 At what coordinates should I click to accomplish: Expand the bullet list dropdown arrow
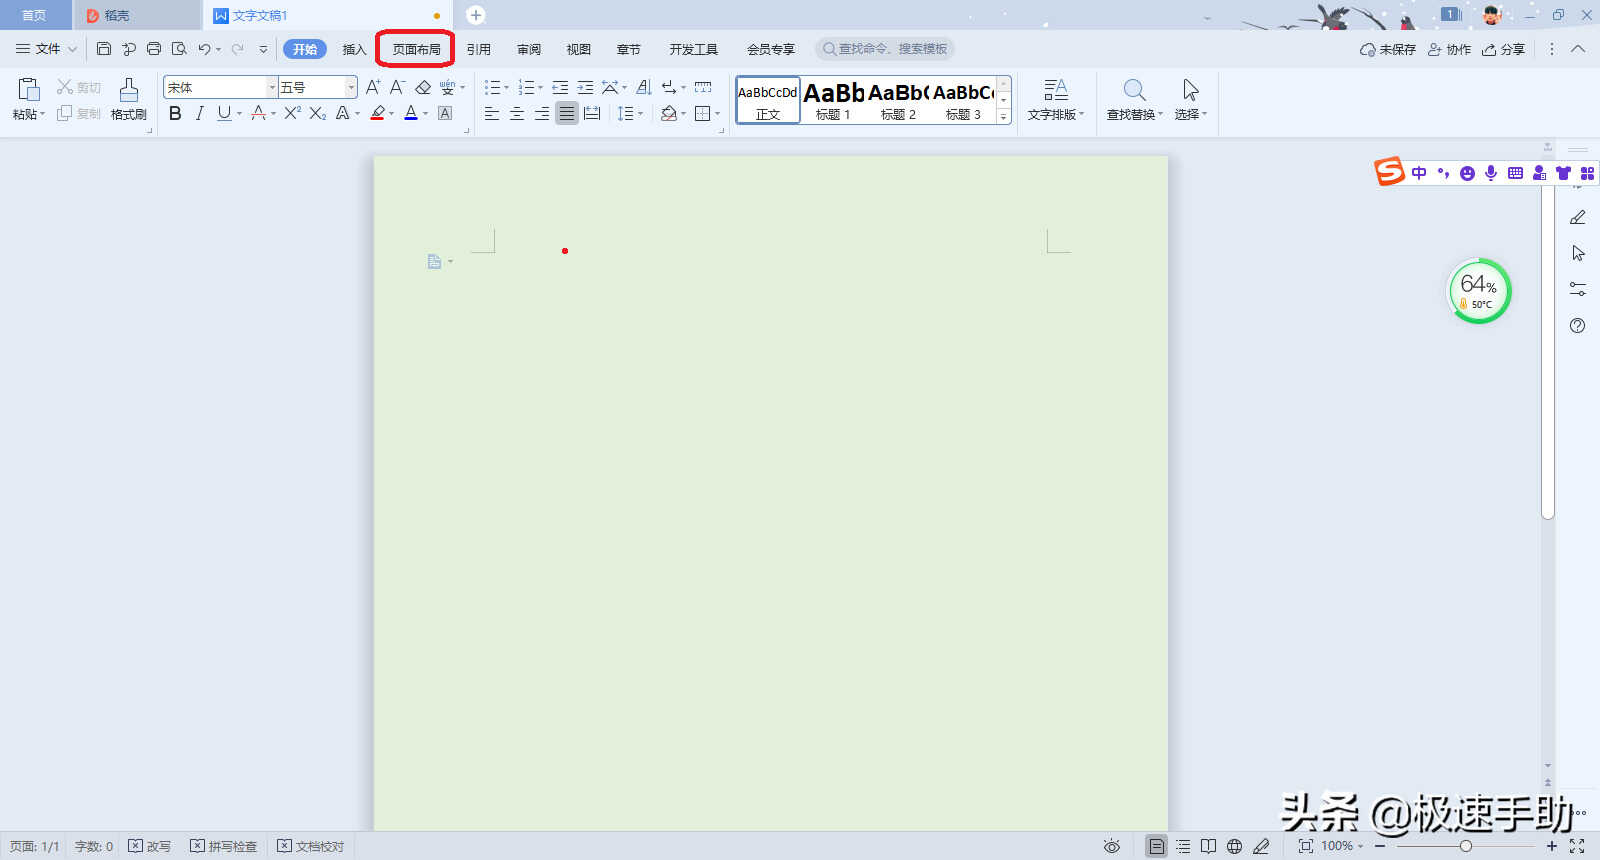click(506, 88)
